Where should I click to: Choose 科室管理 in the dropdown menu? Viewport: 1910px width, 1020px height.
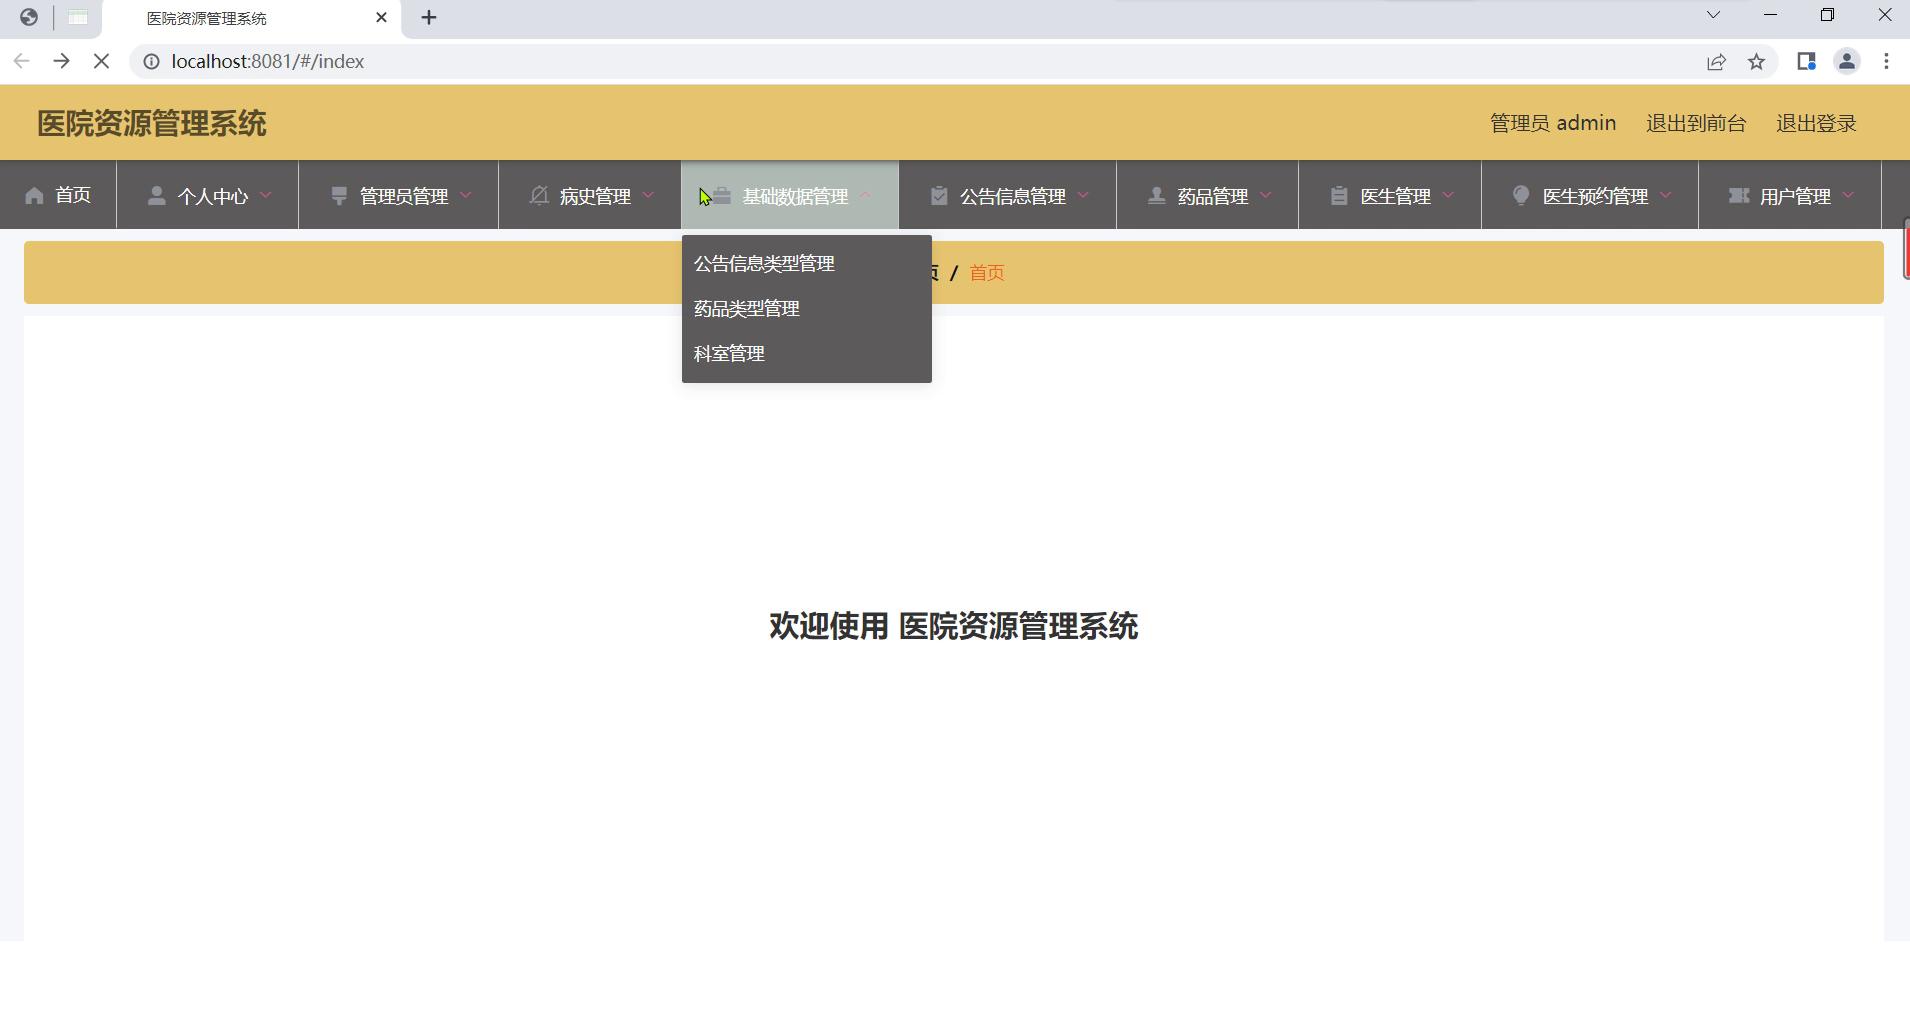click(729, 354)
